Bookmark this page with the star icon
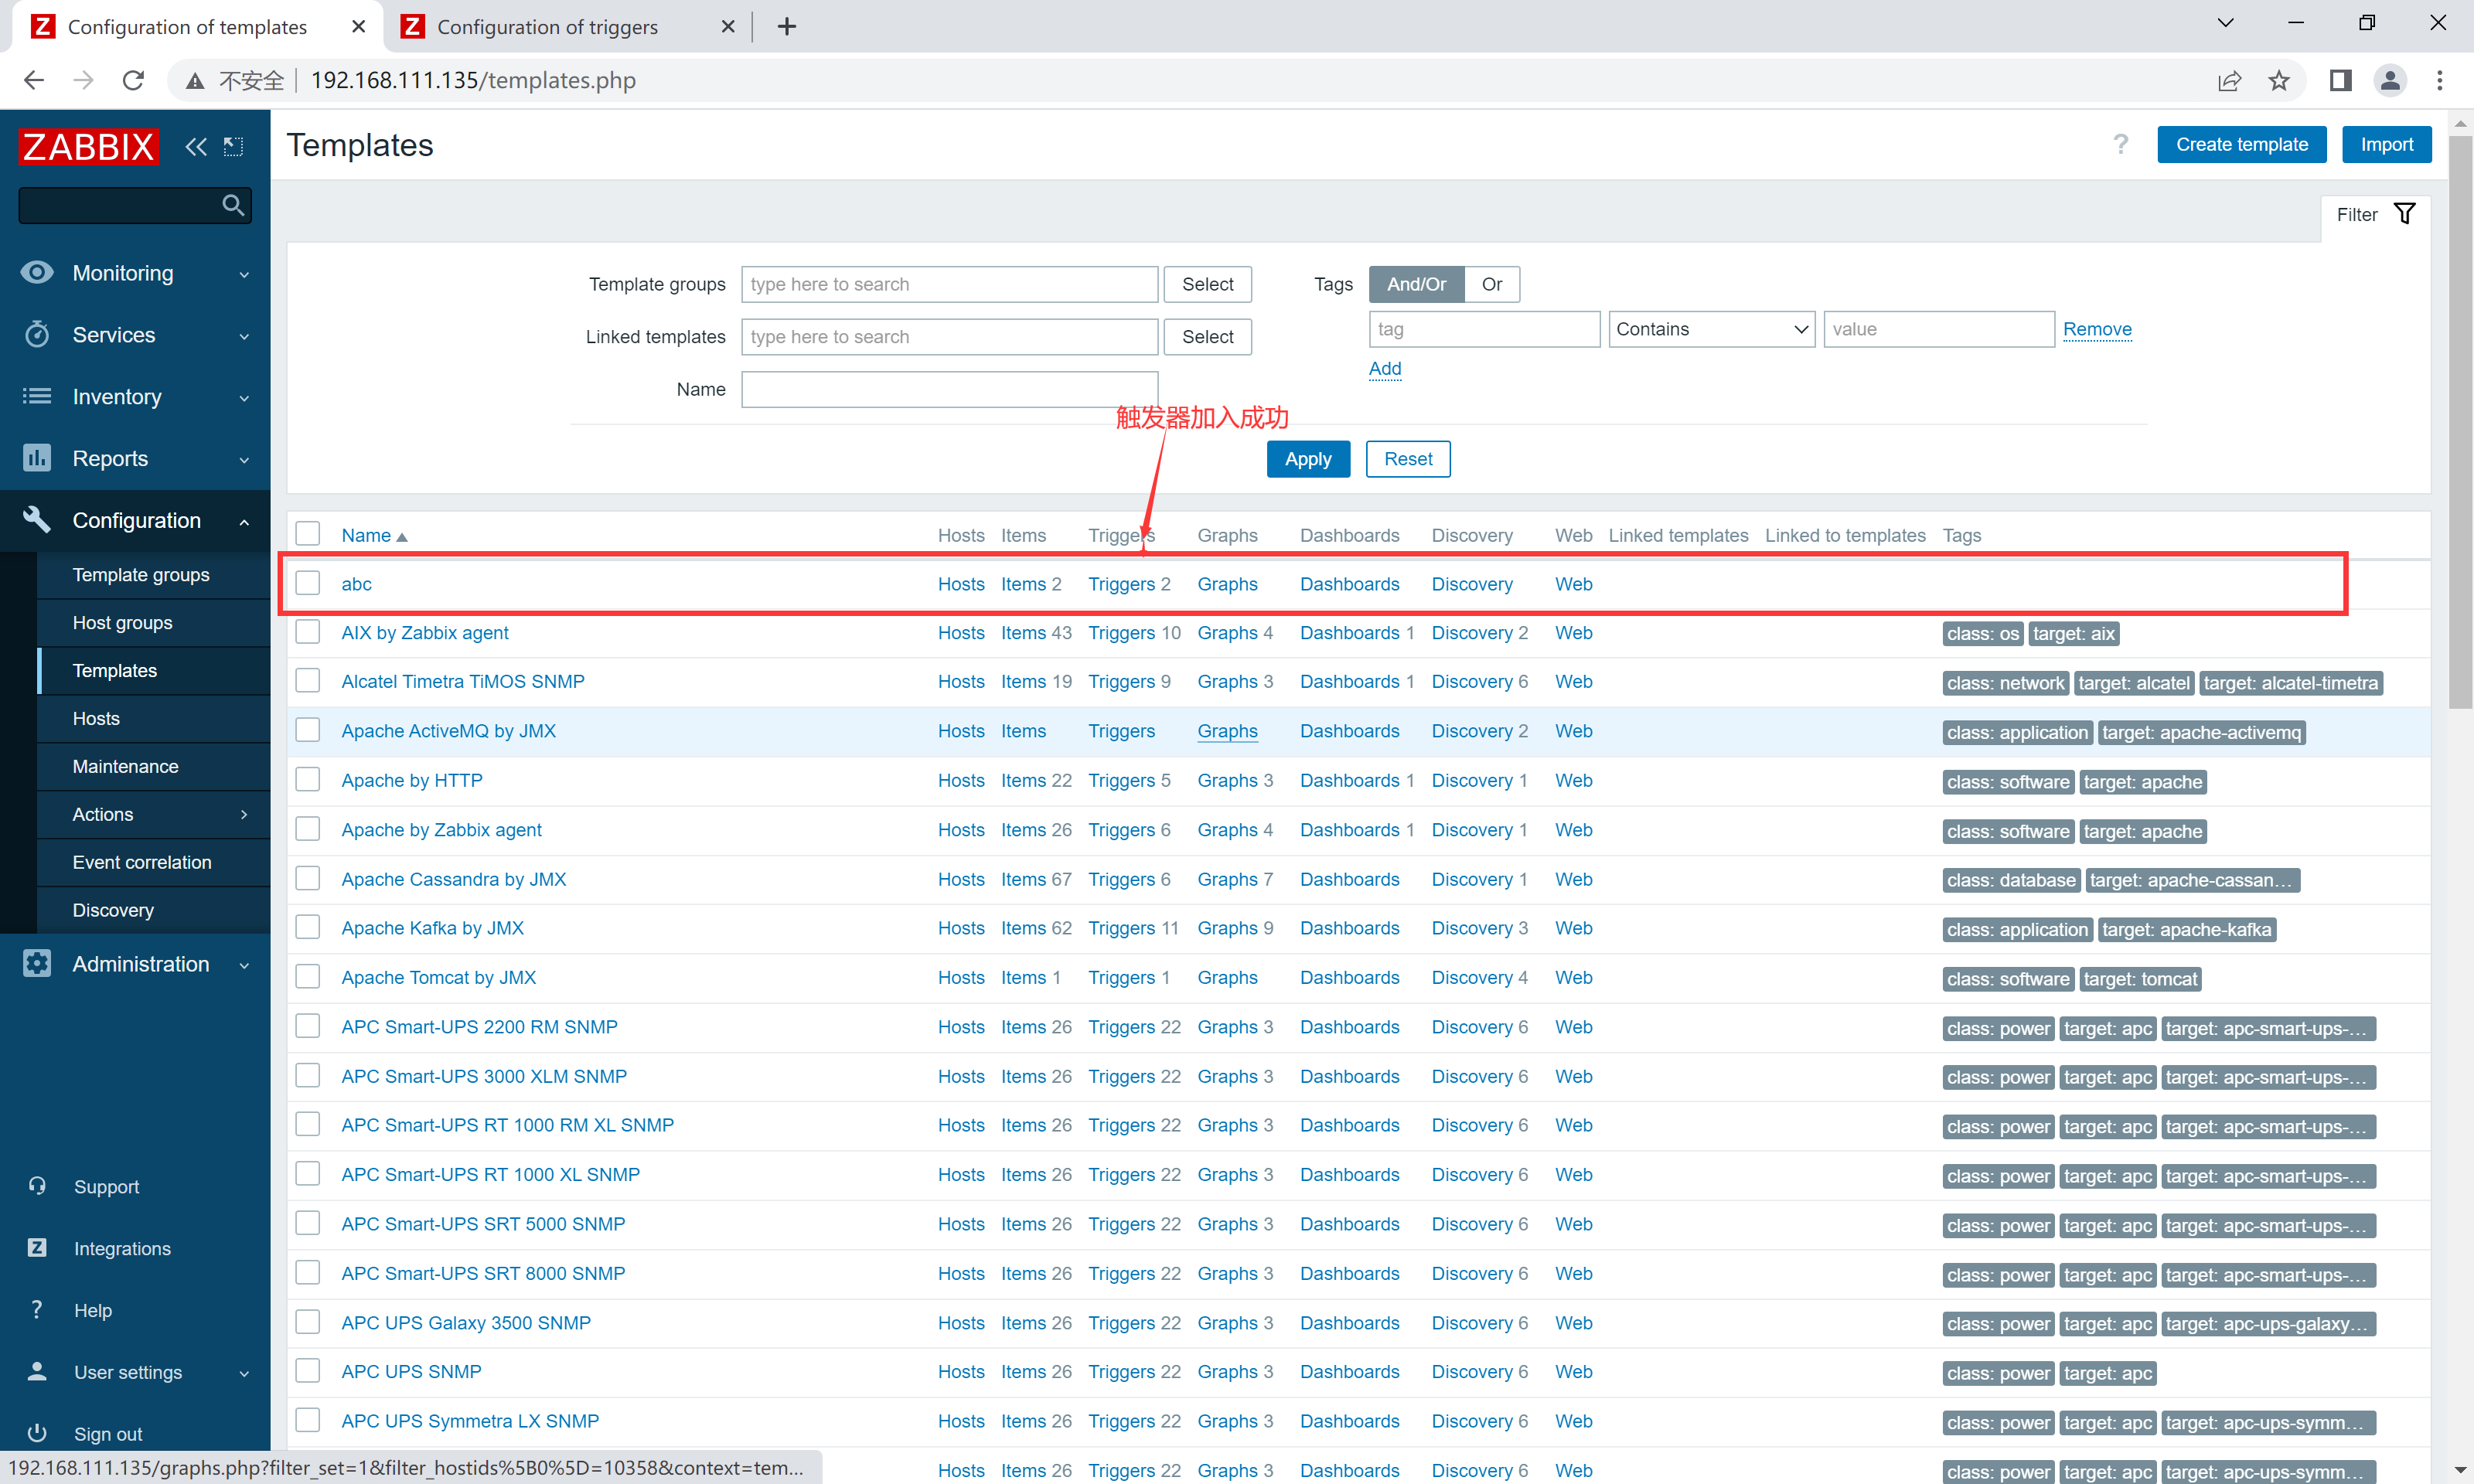The width and height of the screenshot is (2474, 1484). pos(2280,80)
